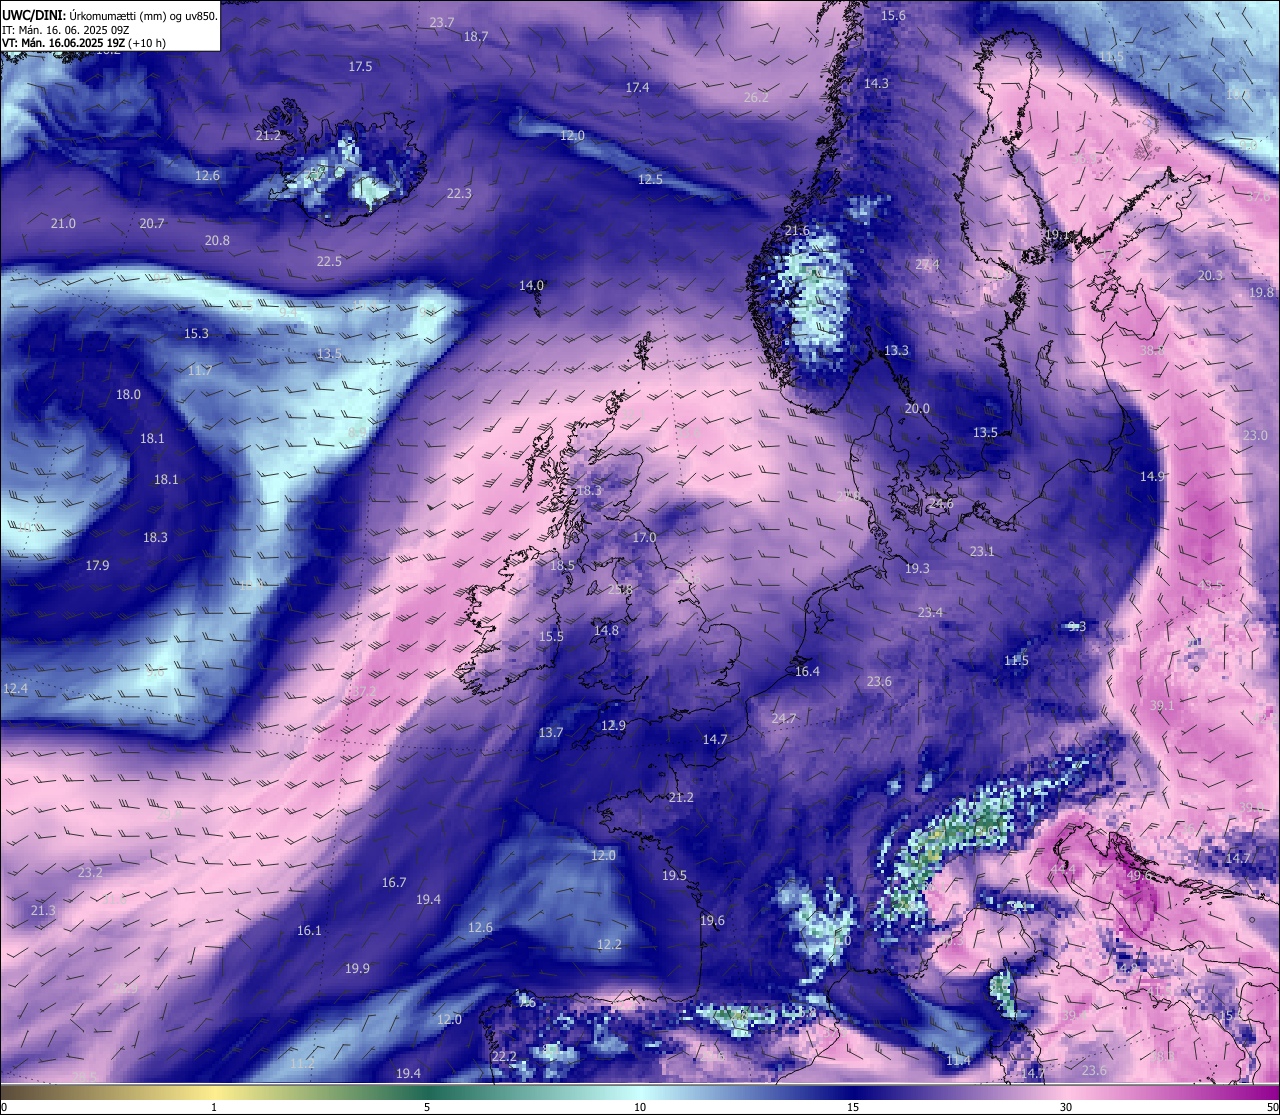This screenshot has width=1280, height=1115.
Task: Click the map value '23.0'
Action: [1255, 435]
